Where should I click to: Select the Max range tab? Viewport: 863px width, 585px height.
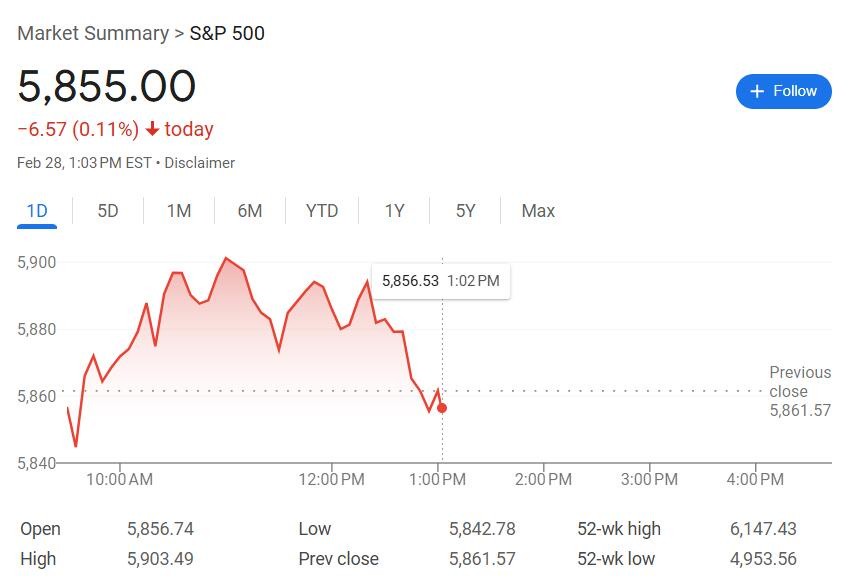[538, 211]
